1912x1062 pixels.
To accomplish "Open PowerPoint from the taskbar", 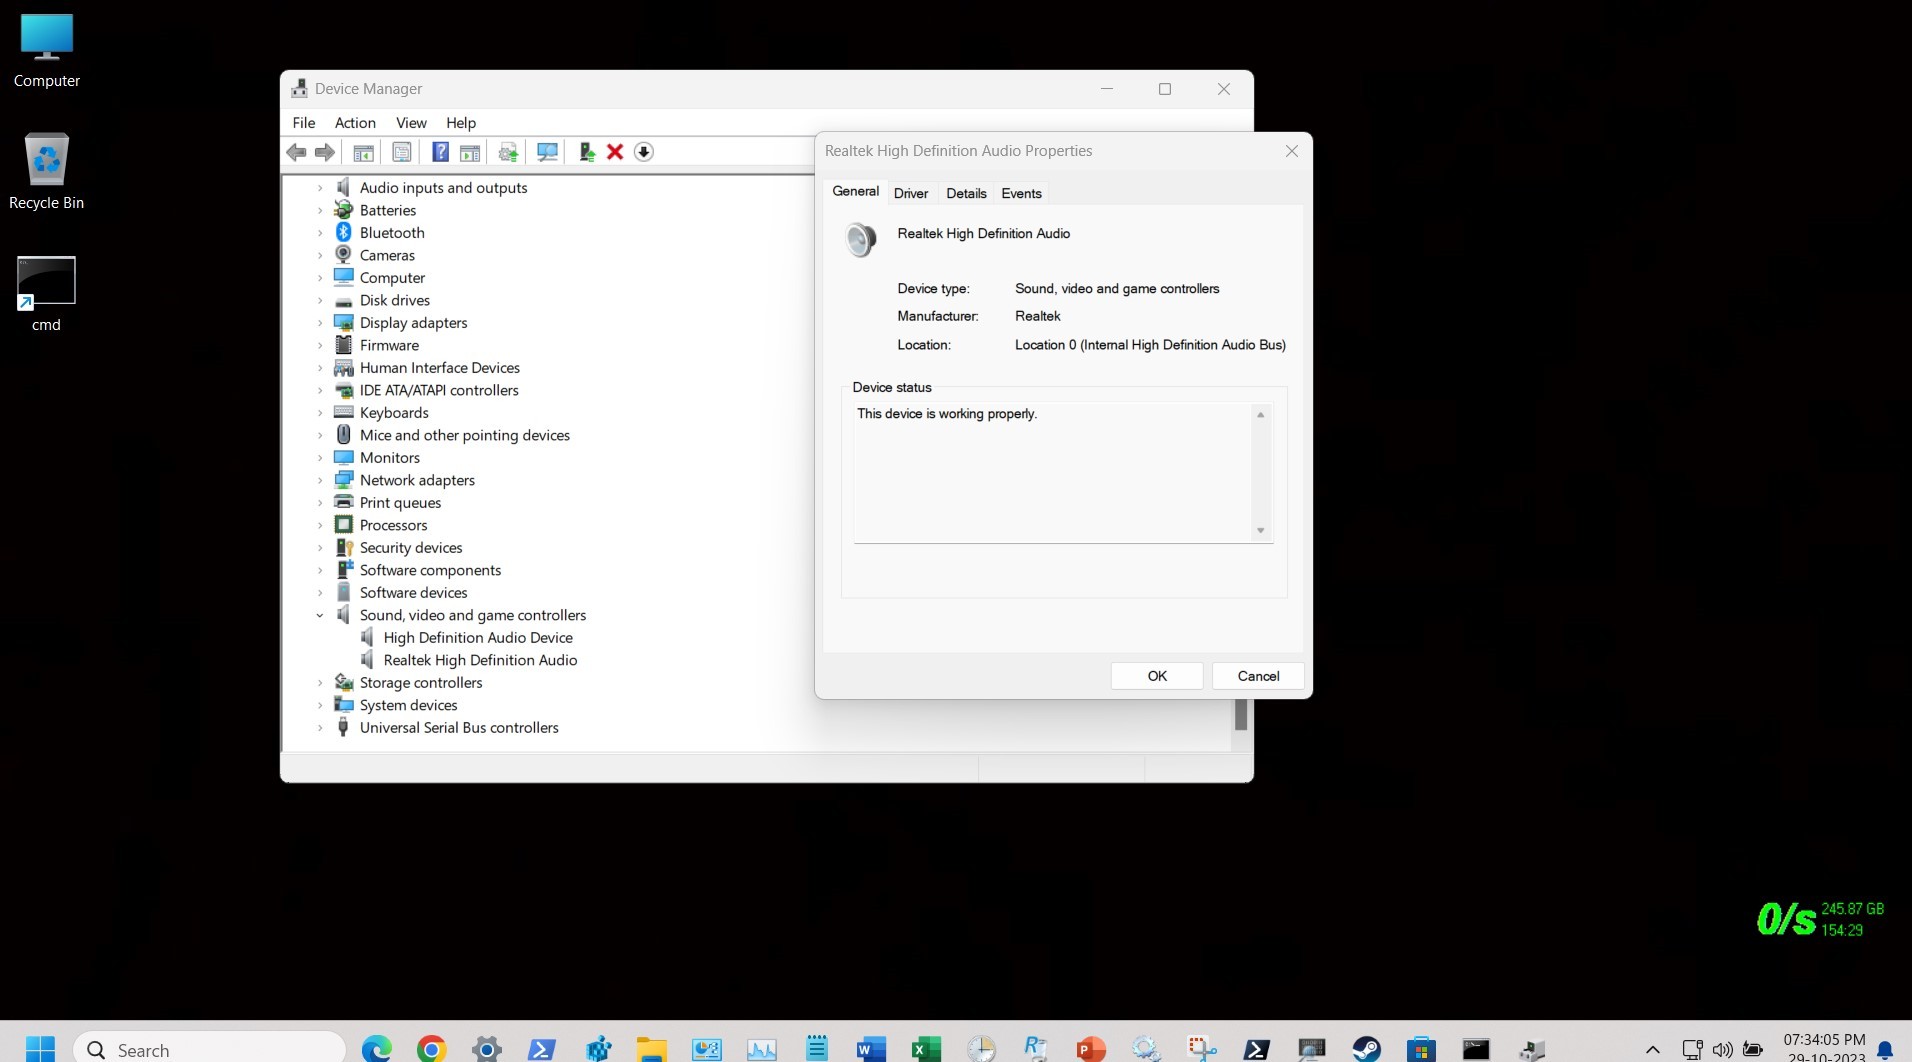I will coord(1091,1049).
